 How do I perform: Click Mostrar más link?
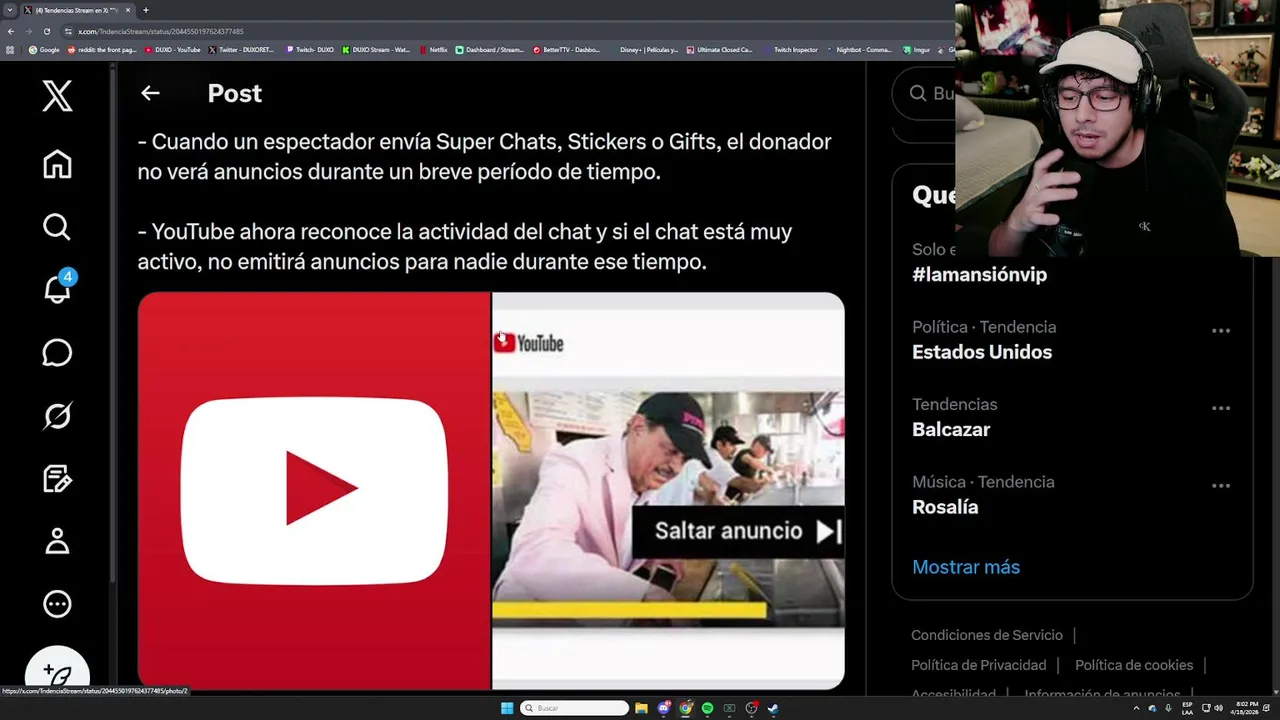point(966,567)
